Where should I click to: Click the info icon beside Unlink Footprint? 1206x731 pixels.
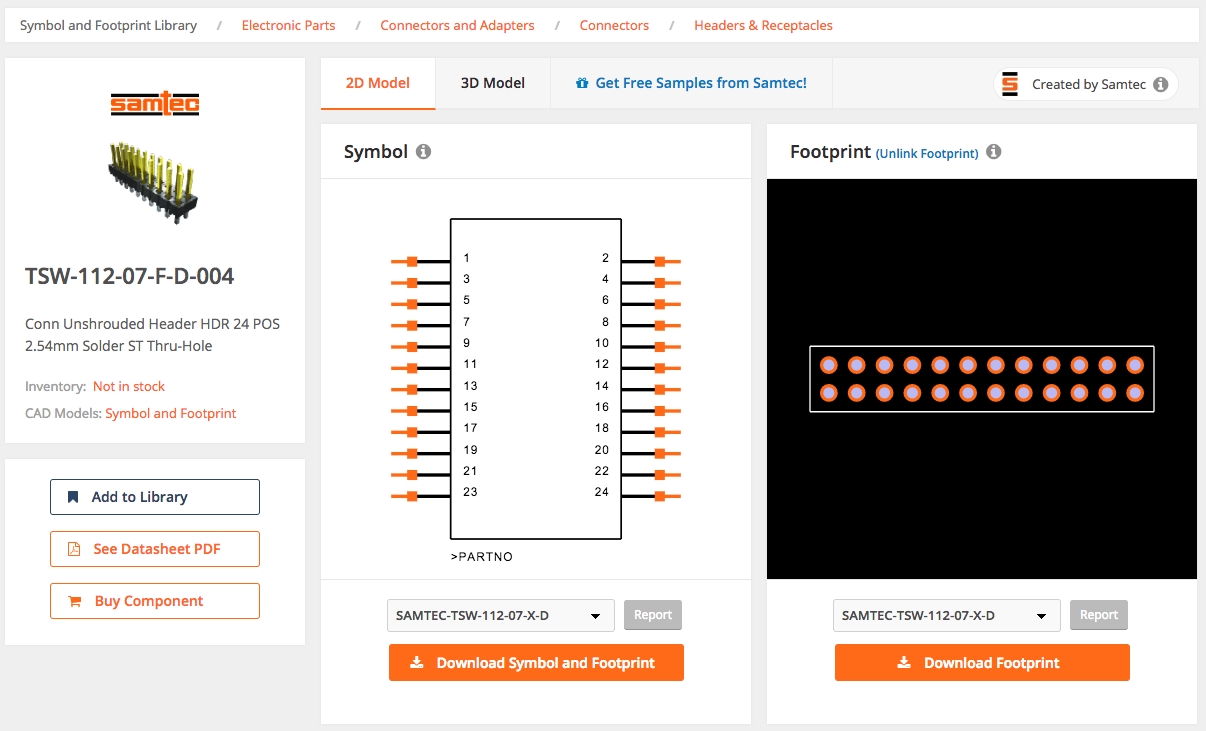[993, 152]
